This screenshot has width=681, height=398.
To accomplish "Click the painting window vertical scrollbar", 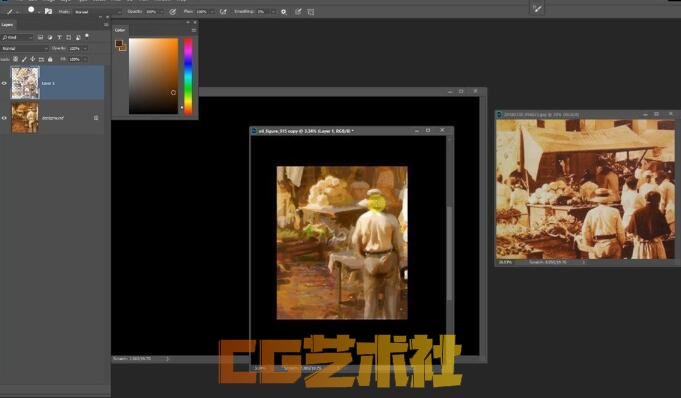I will [x=450, y=253].
